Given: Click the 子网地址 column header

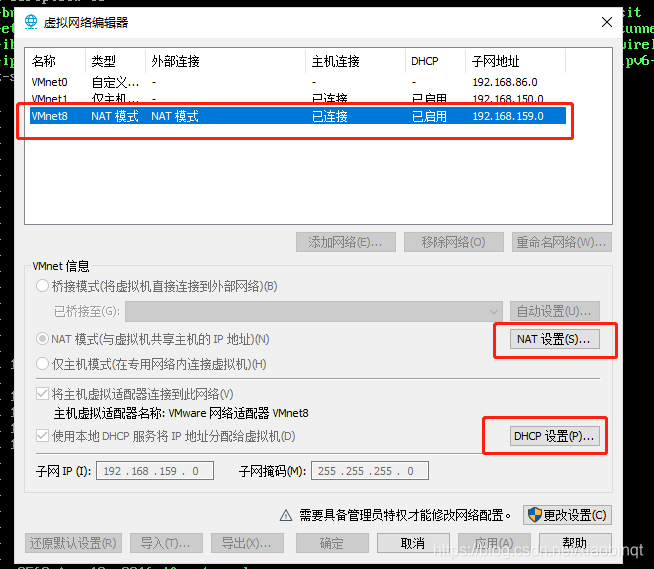Looking at the screenshot, I should point(516,61).
